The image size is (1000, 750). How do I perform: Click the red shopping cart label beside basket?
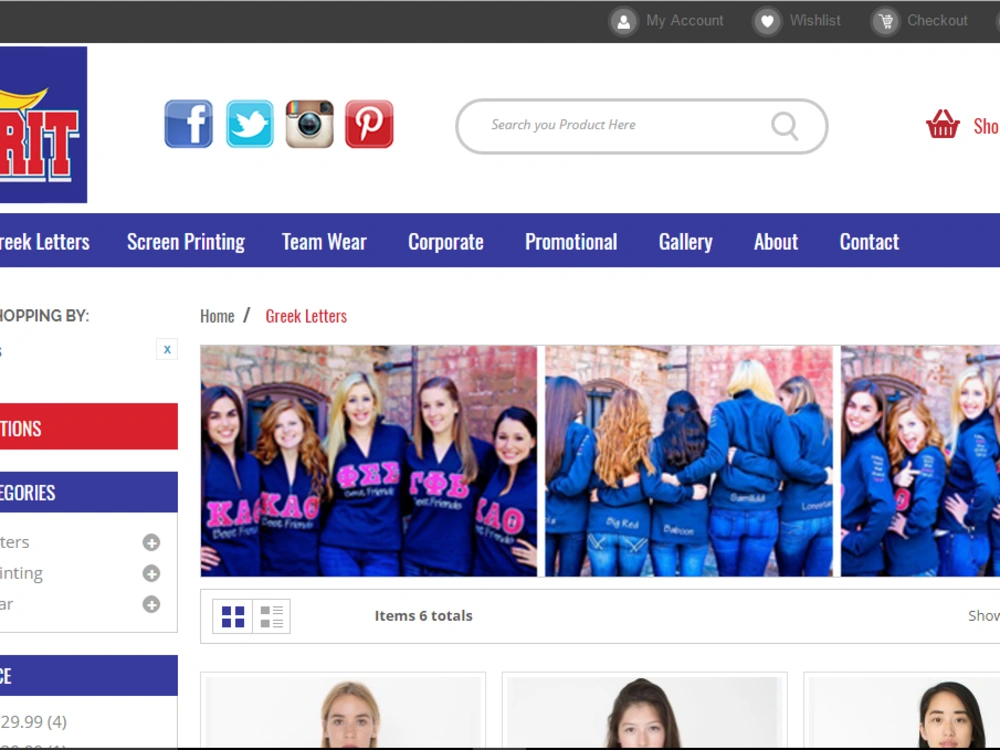(x=986, y=126)
